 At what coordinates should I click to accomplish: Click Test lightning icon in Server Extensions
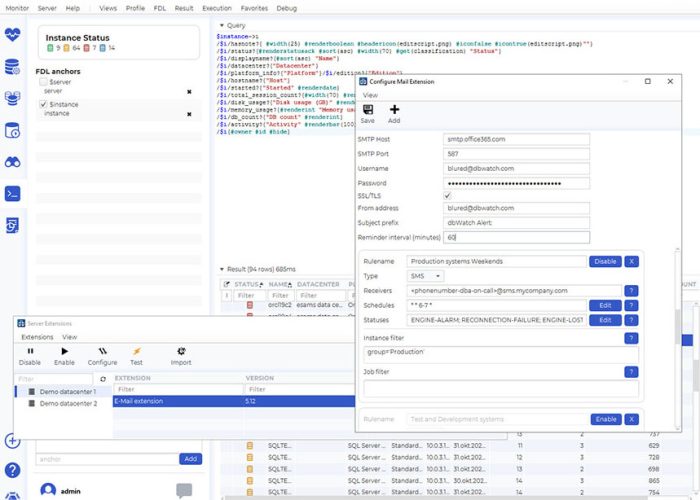[x=137, y=356]
